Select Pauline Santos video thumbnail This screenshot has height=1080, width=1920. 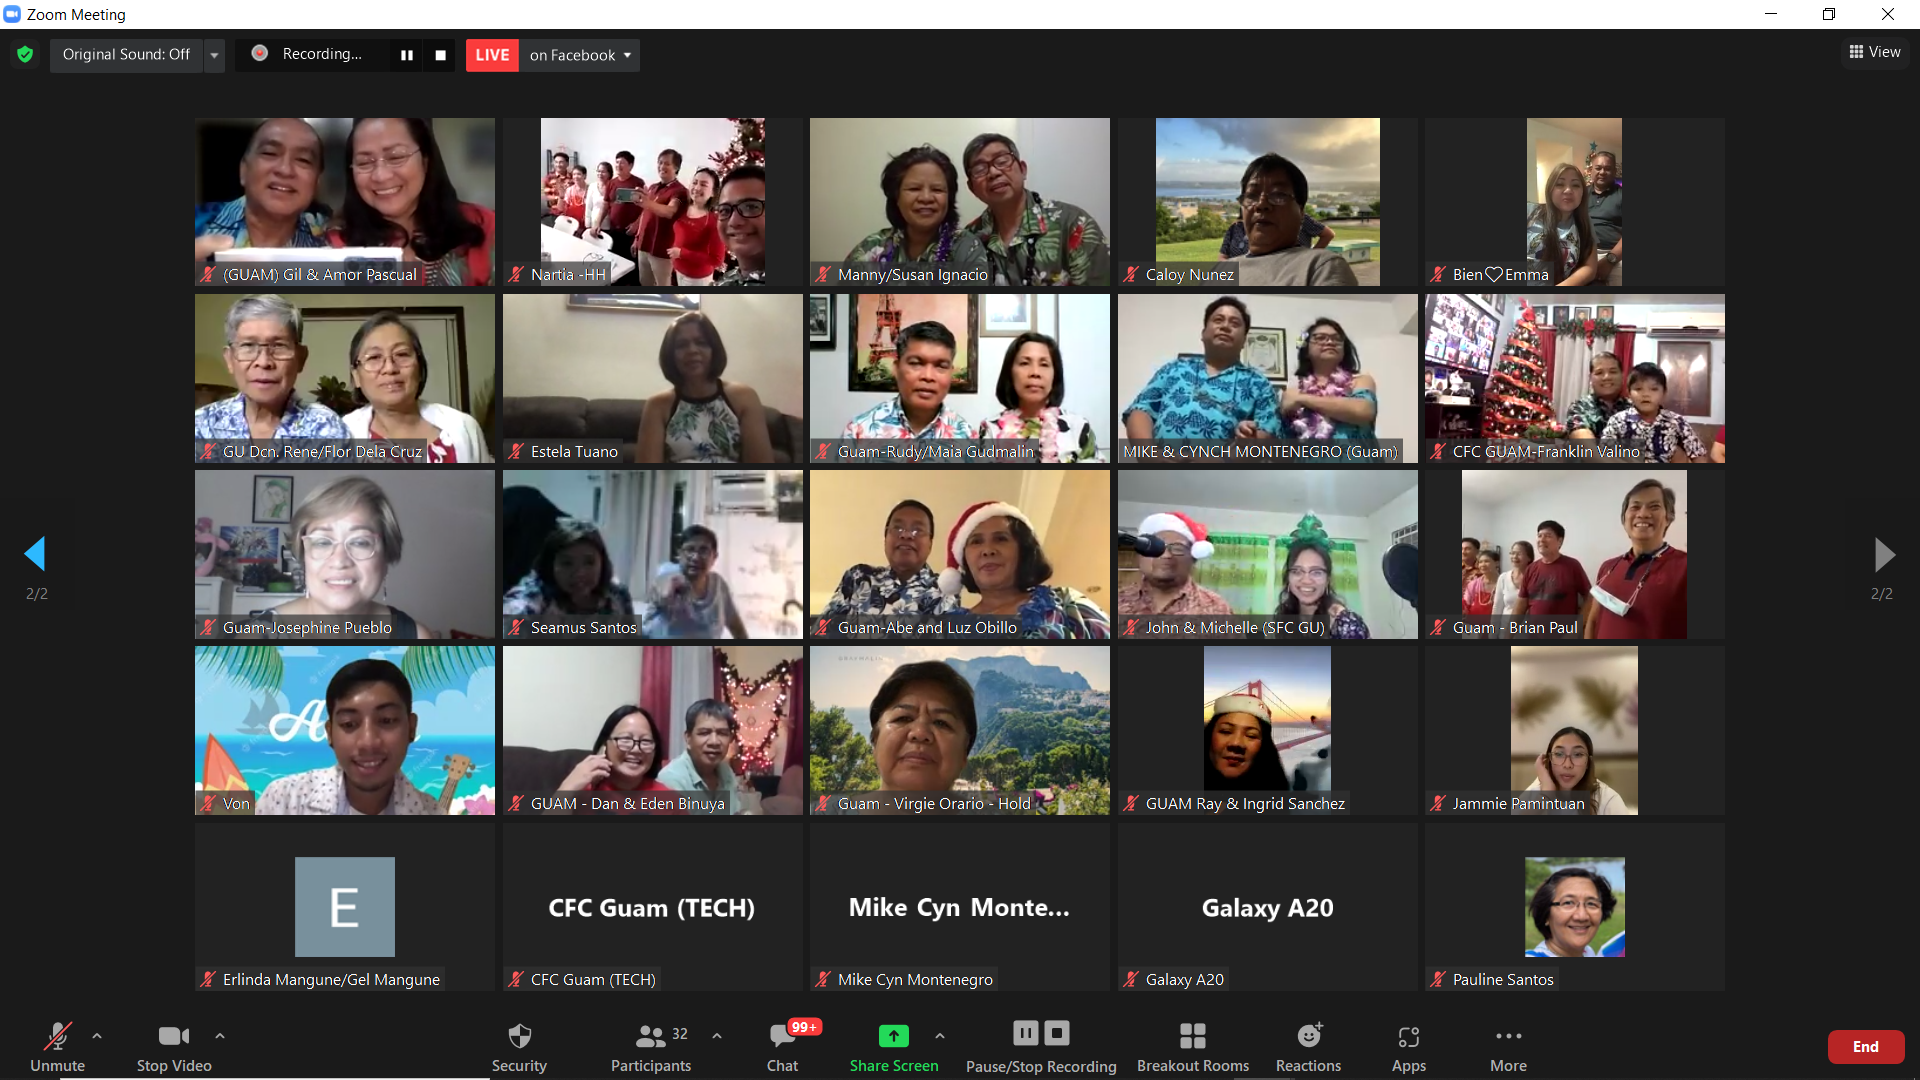[x=1574, y=906]
